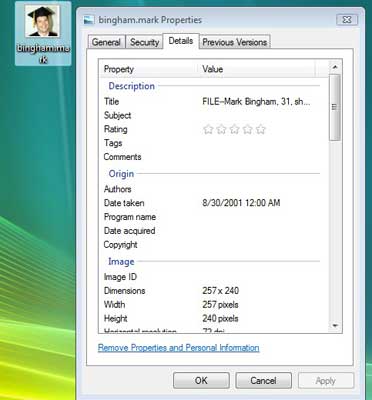This screenshot has width=372, height=400.
Task: Click the vertical scrollbar thumb
Action: point(335,107)
